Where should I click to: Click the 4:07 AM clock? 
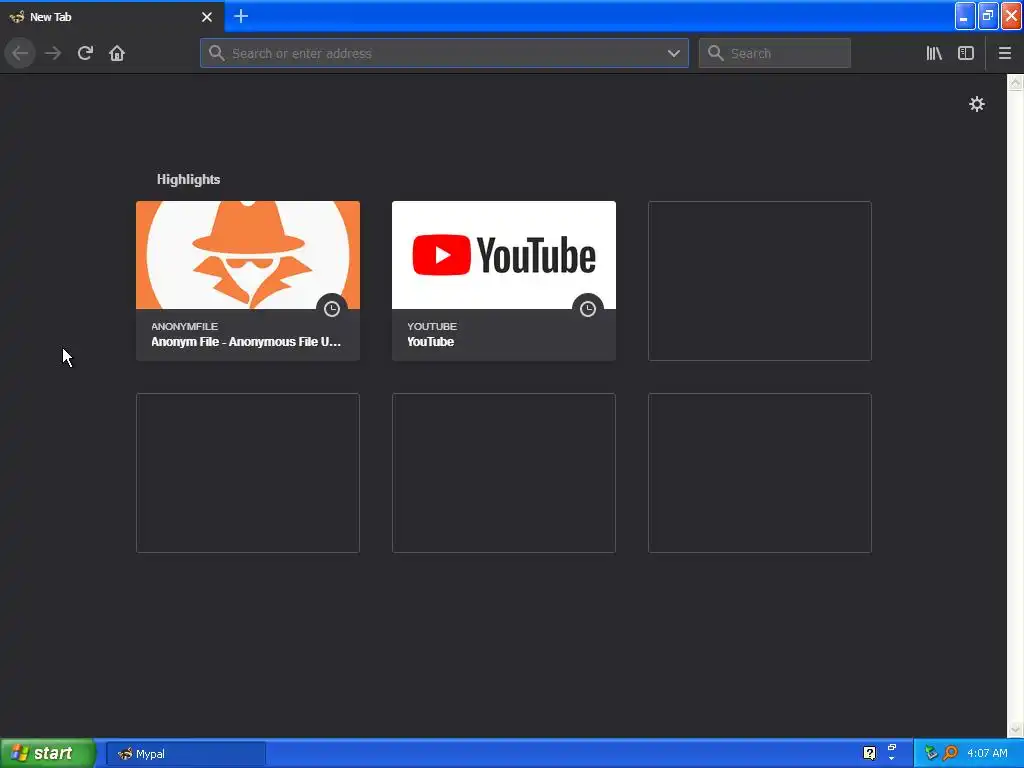tap(987, 753)
